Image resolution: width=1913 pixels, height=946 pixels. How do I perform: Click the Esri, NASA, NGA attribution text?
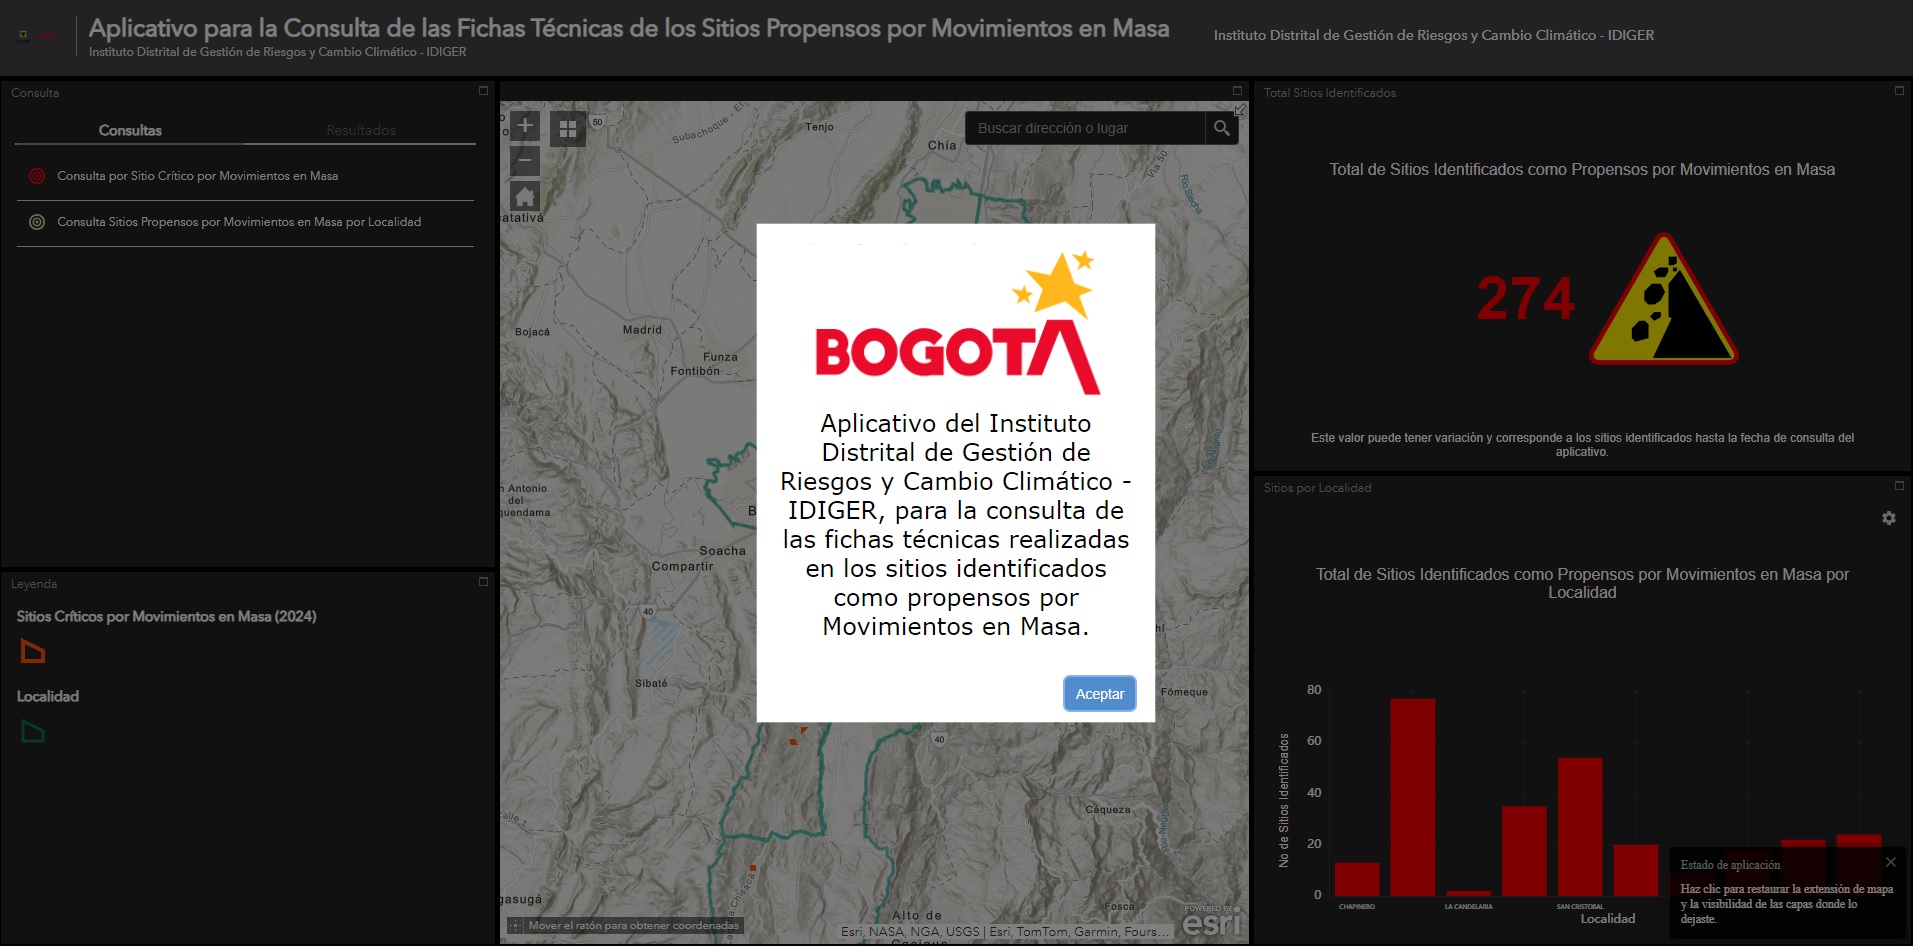pyautogui.click(x=1005, y=932)
